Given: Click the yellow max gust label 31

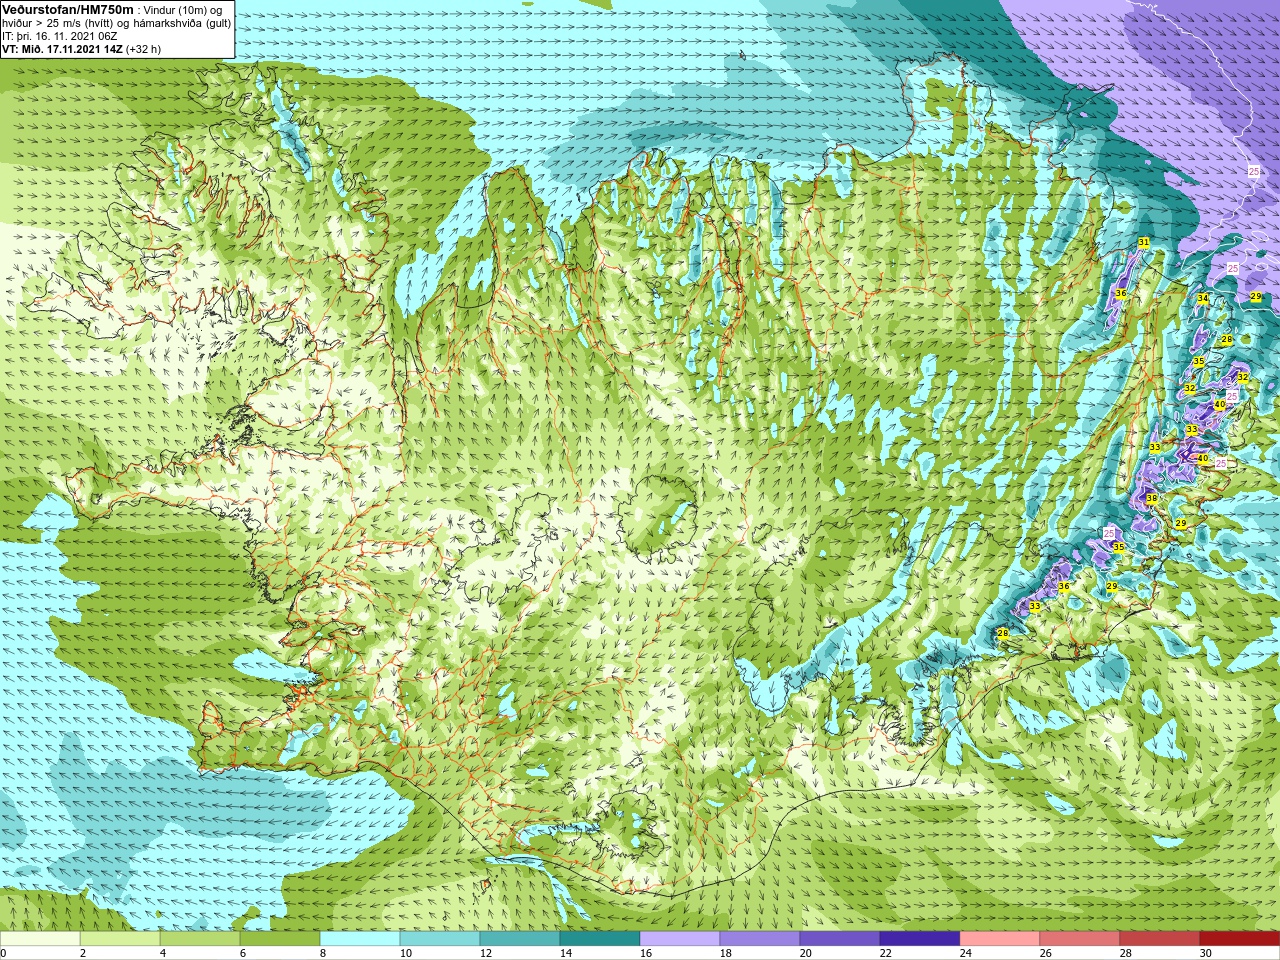Looking at the screenshot, I should click(x=1143, y=243).
